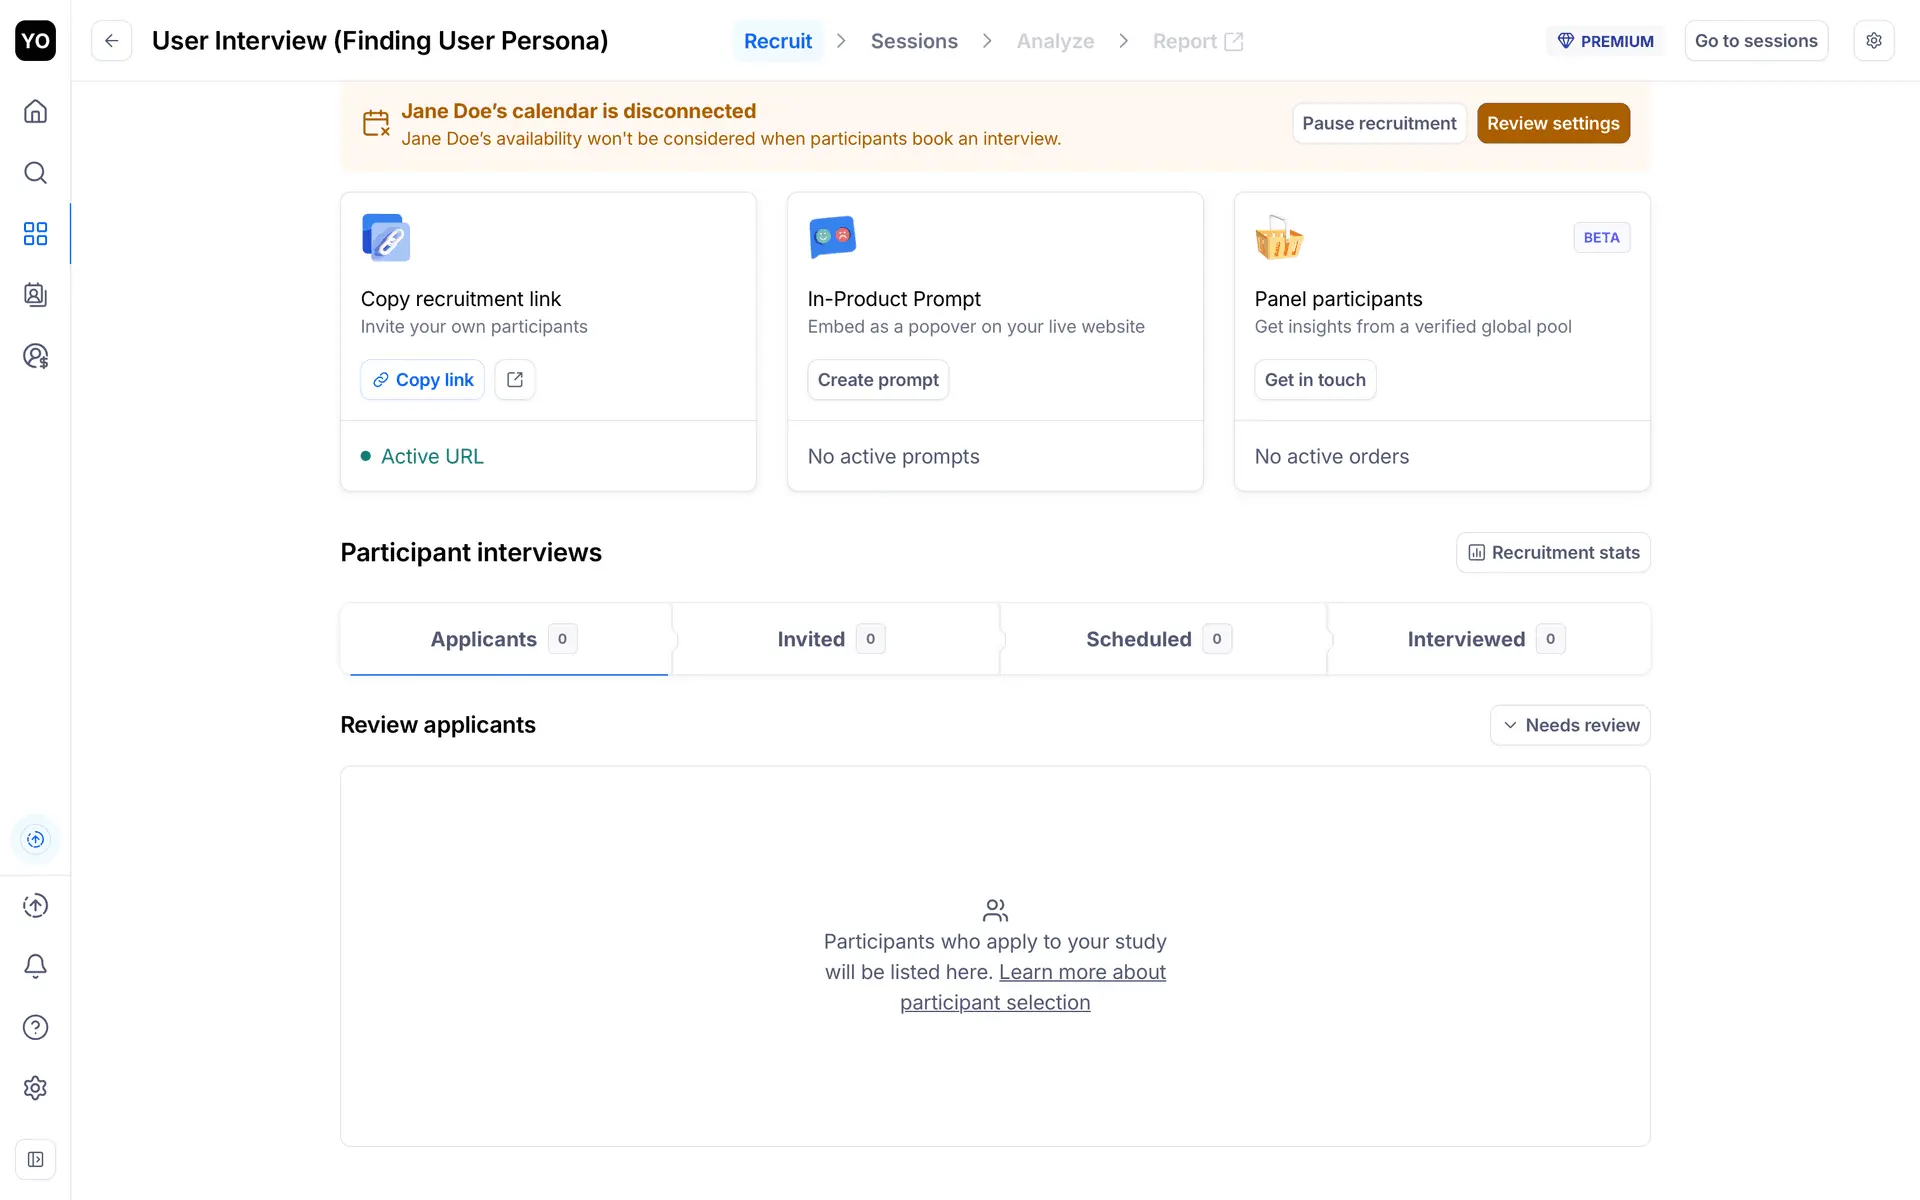The height and width of the screenshot is (1200, 1920).
Task: Open the participants contacts icon in sidebar
Action: coord(35,295)
